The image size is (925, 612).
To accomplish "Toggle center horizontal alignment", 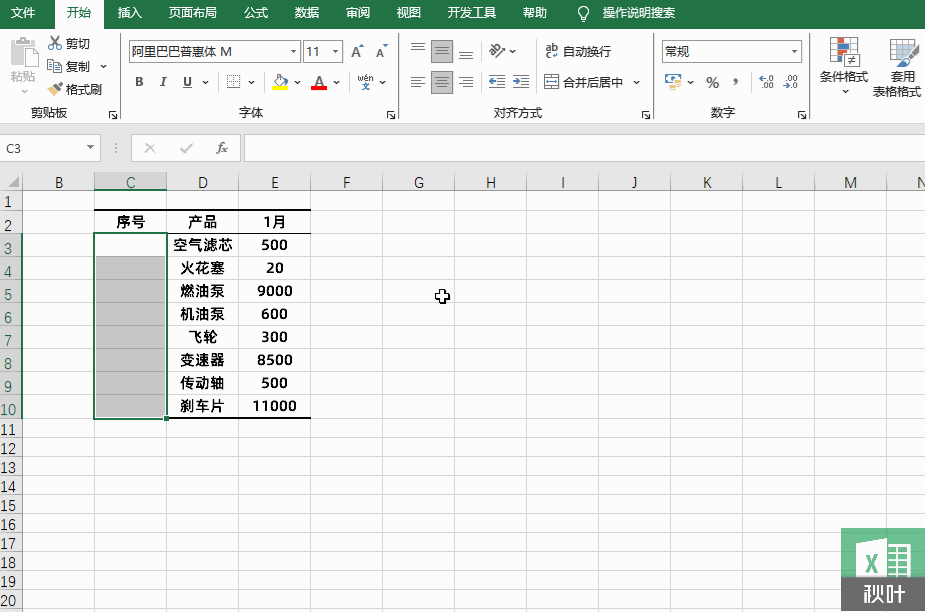I will 442,82.
